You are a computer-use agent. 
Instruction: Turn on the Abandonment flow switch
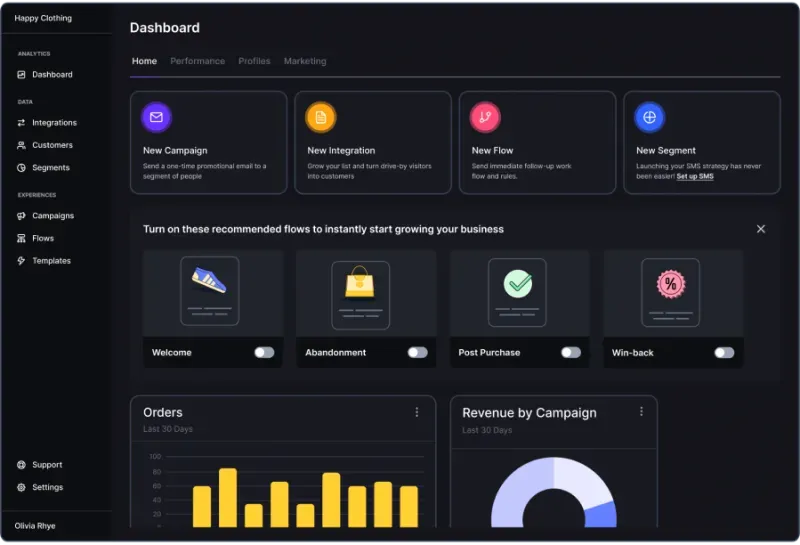pos(417,353)
